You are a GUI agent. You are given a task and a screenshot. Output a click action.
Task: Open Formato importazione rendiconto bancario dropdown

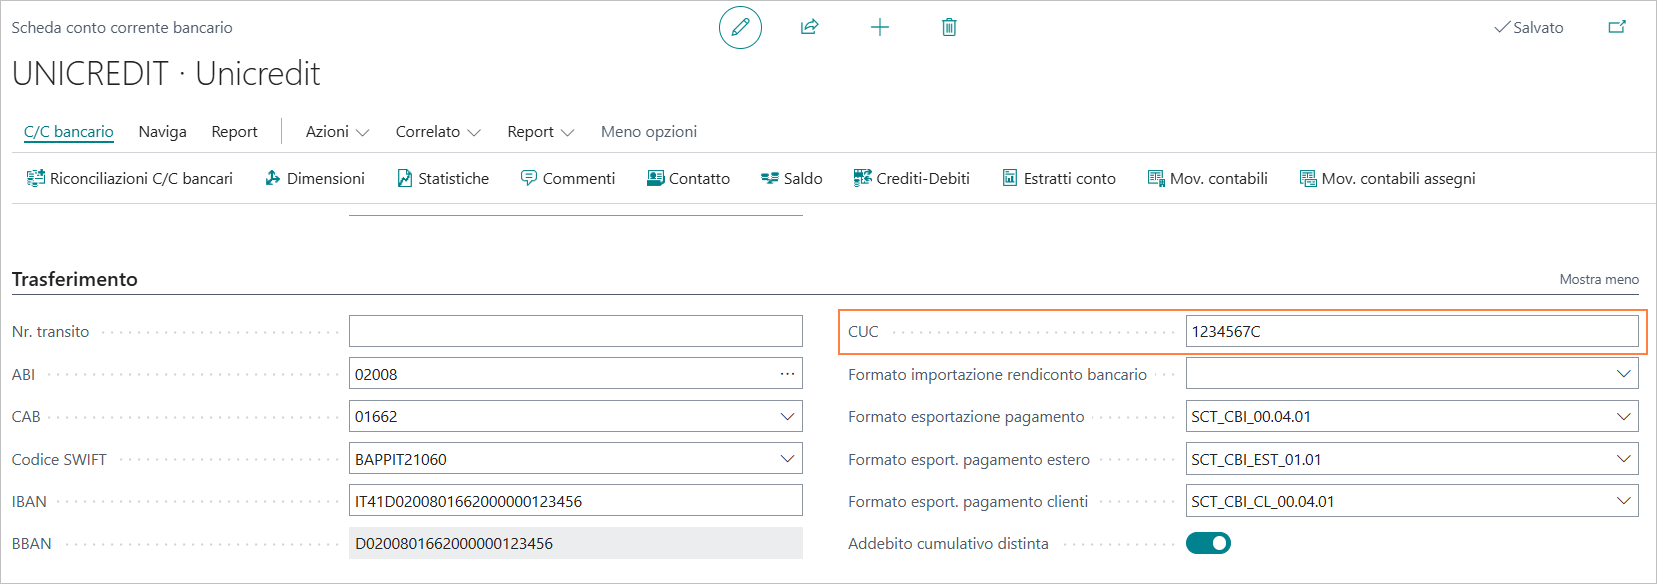coord(1624,374)
